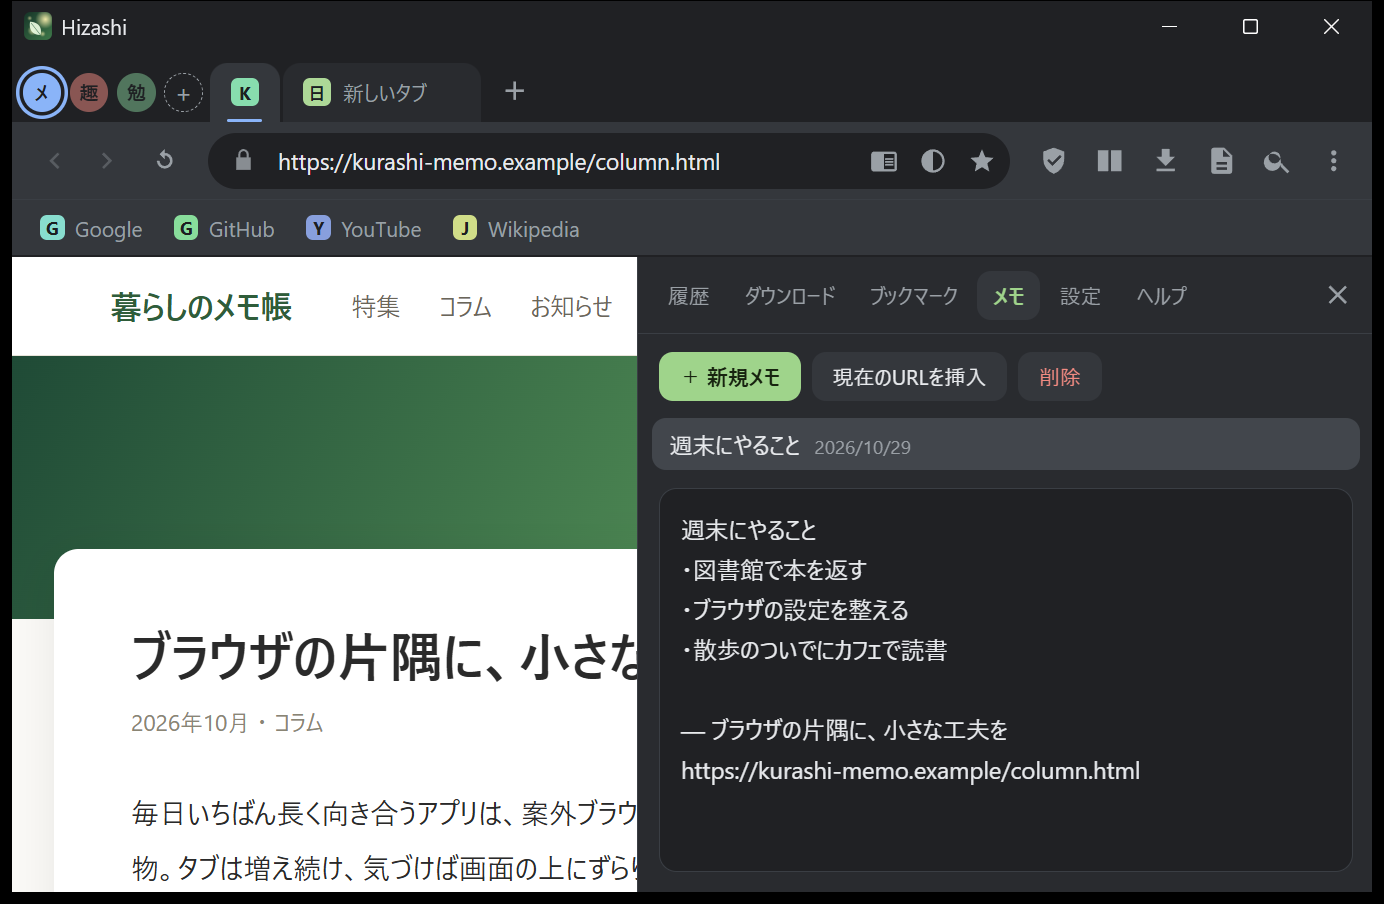Open the コラム site menu
This screenshot has width=1384, height=904.
[465, 307]
